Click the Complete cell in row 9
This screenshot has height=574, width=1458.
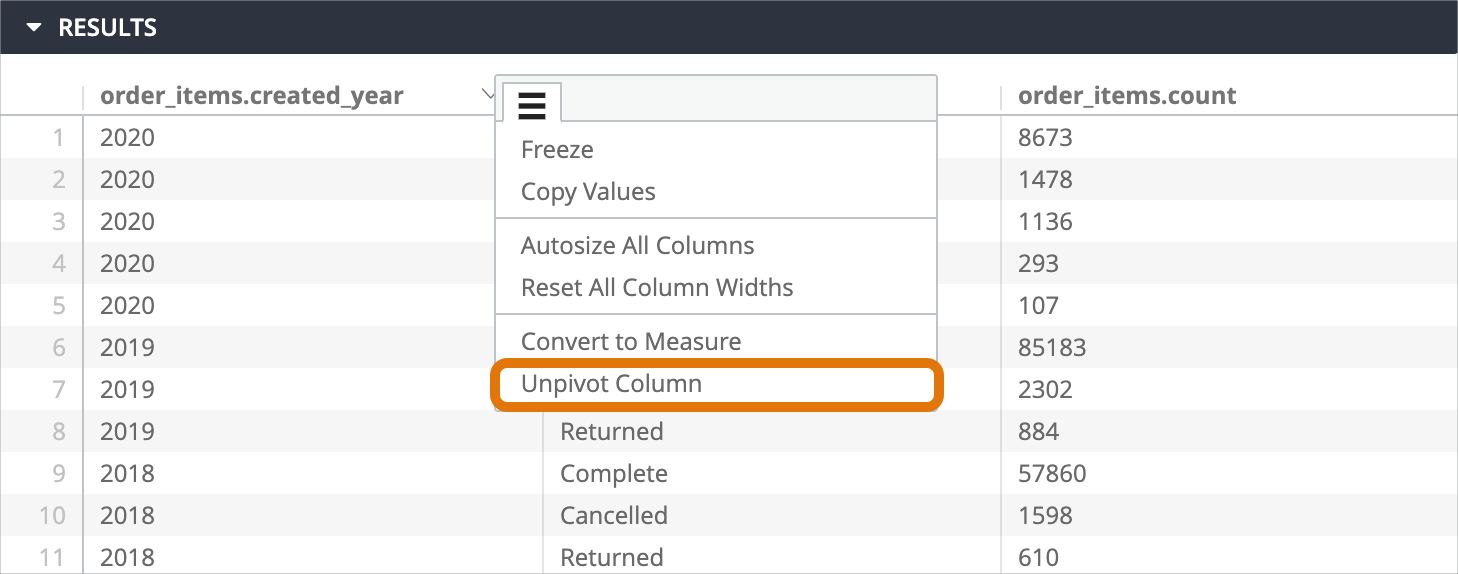[613, 474]
